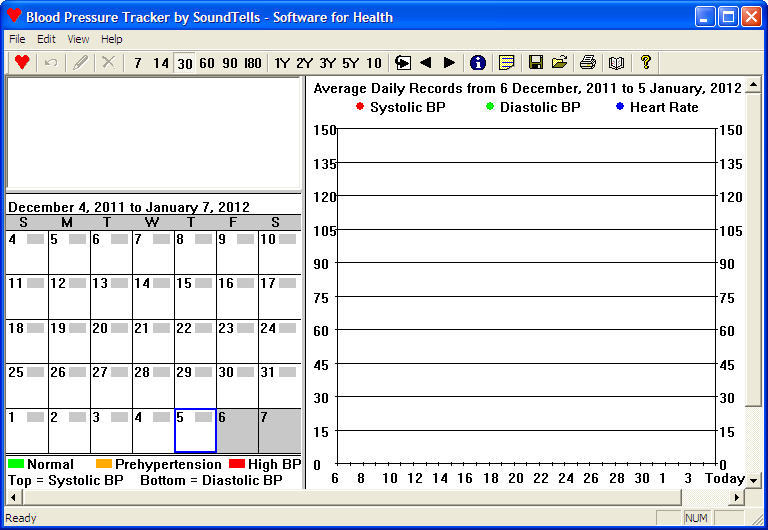Click the chart scrollbar down arrow

753,481
